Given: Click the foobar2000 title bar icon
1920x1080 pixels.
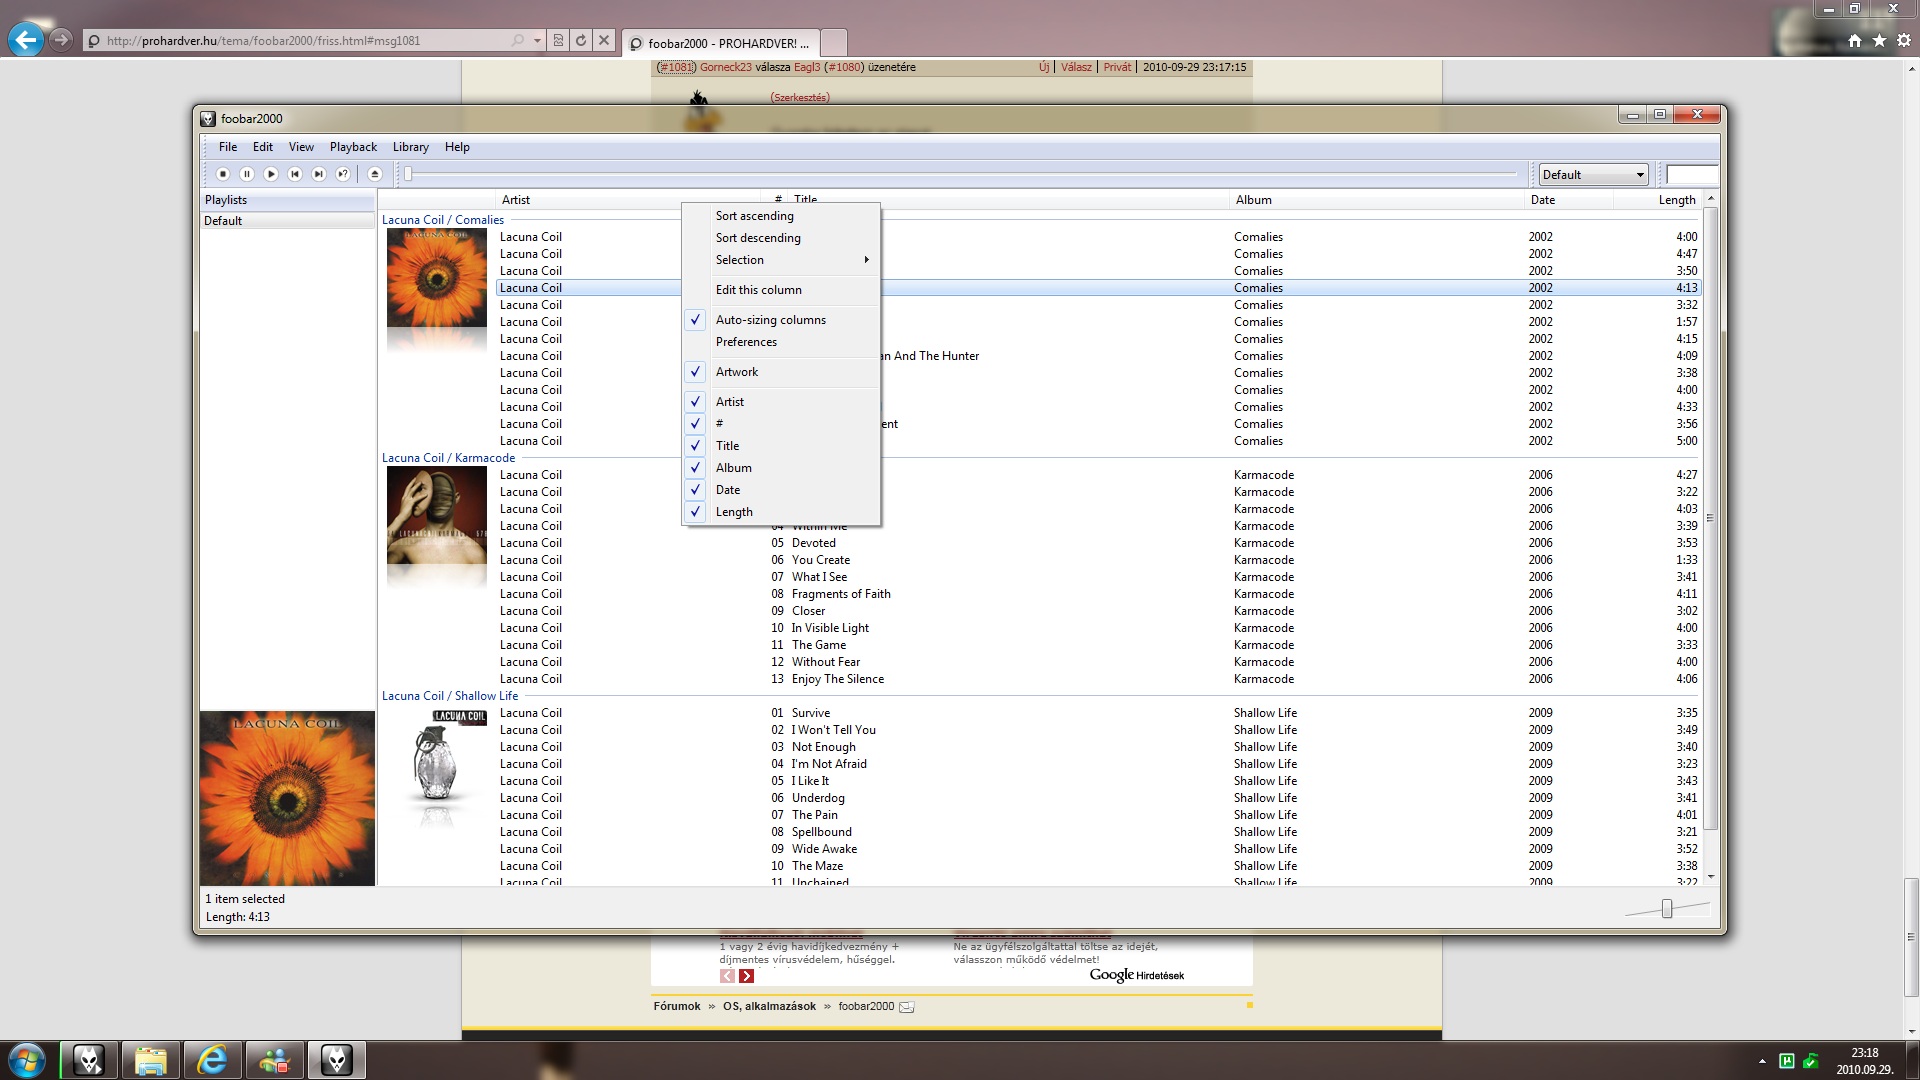Looking at the screenshot, I should [x=208, y=118].
